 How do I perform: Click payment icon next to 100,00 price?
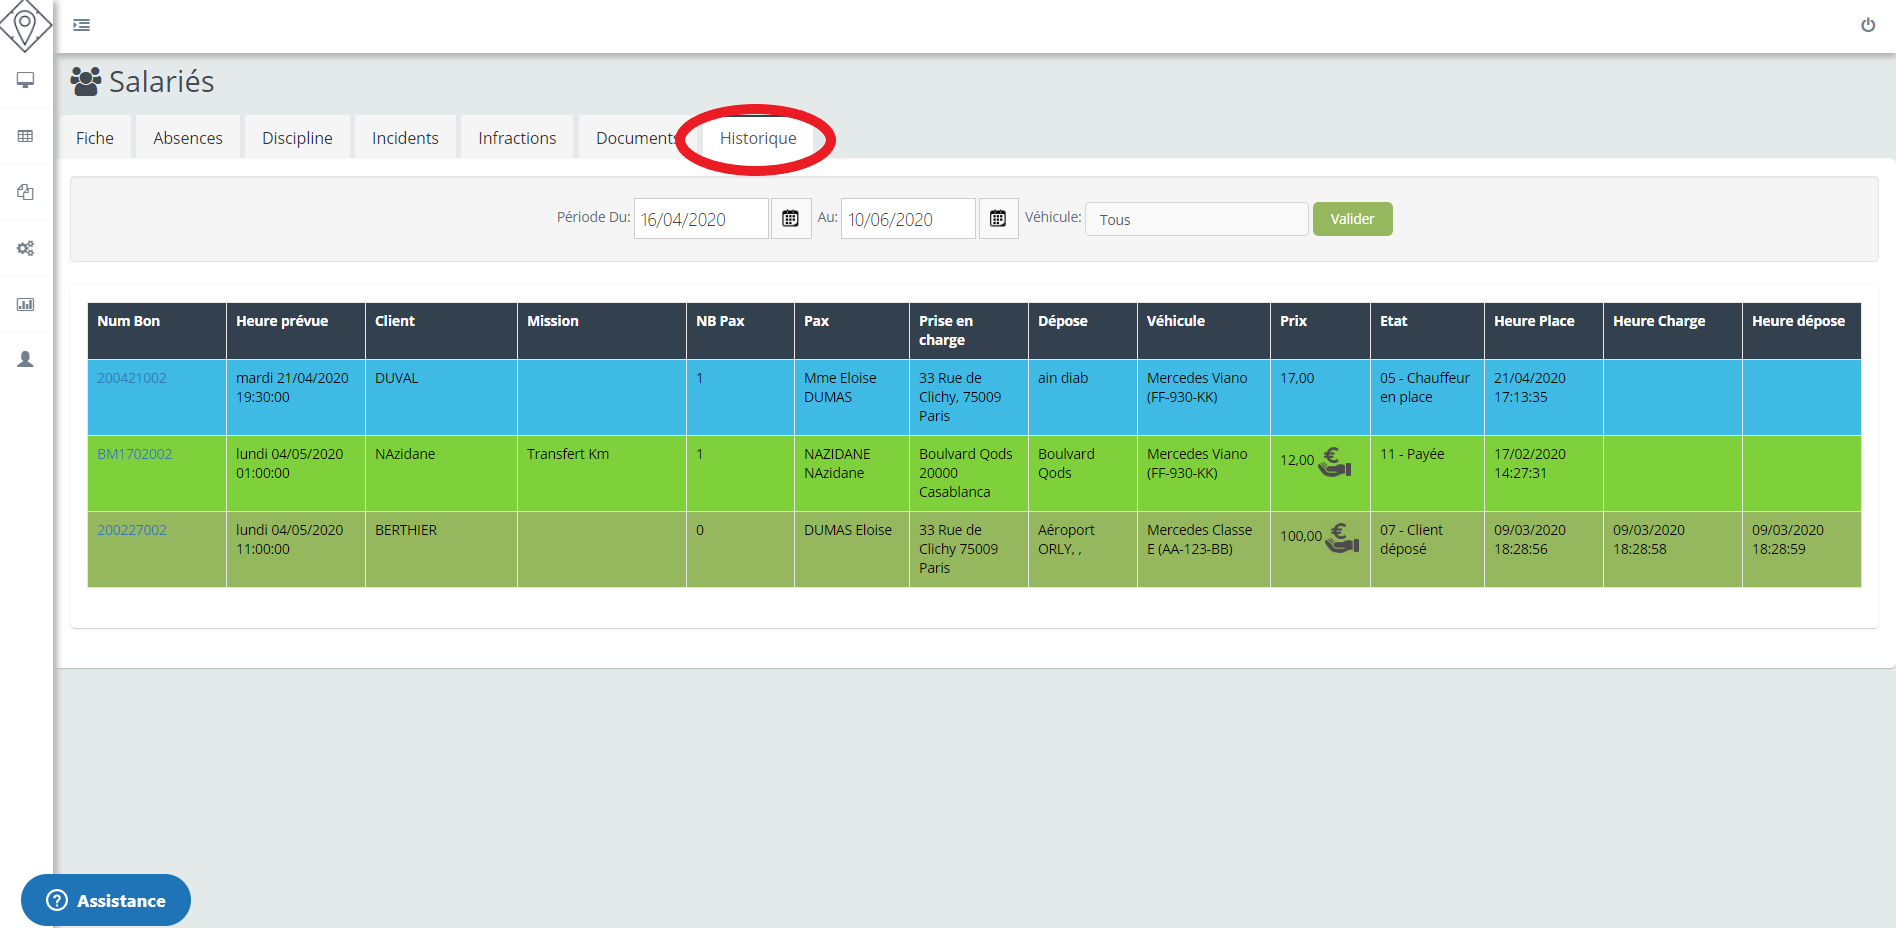click(1342, 538)
